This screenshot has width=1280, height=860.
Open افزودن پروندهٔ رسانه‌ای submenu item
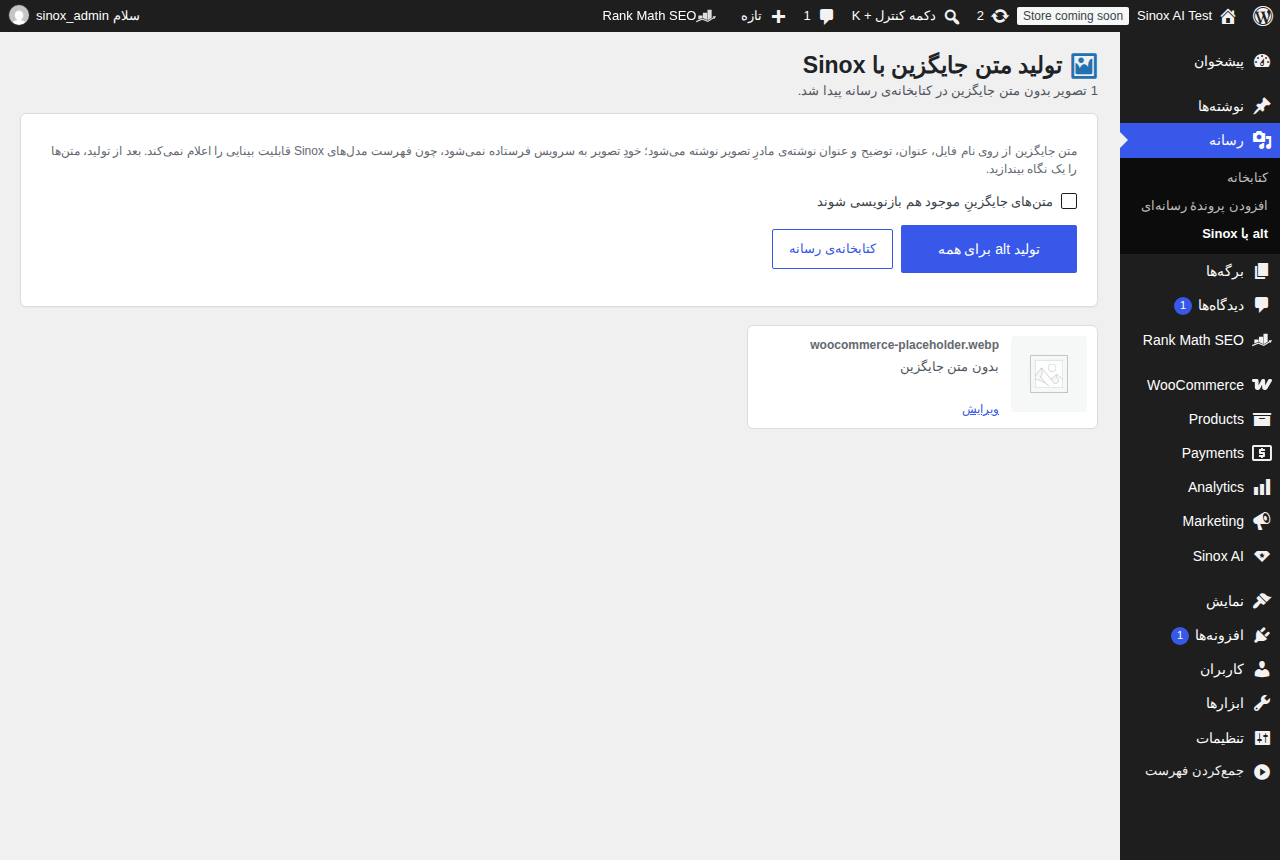click(x=1204, y=205)
